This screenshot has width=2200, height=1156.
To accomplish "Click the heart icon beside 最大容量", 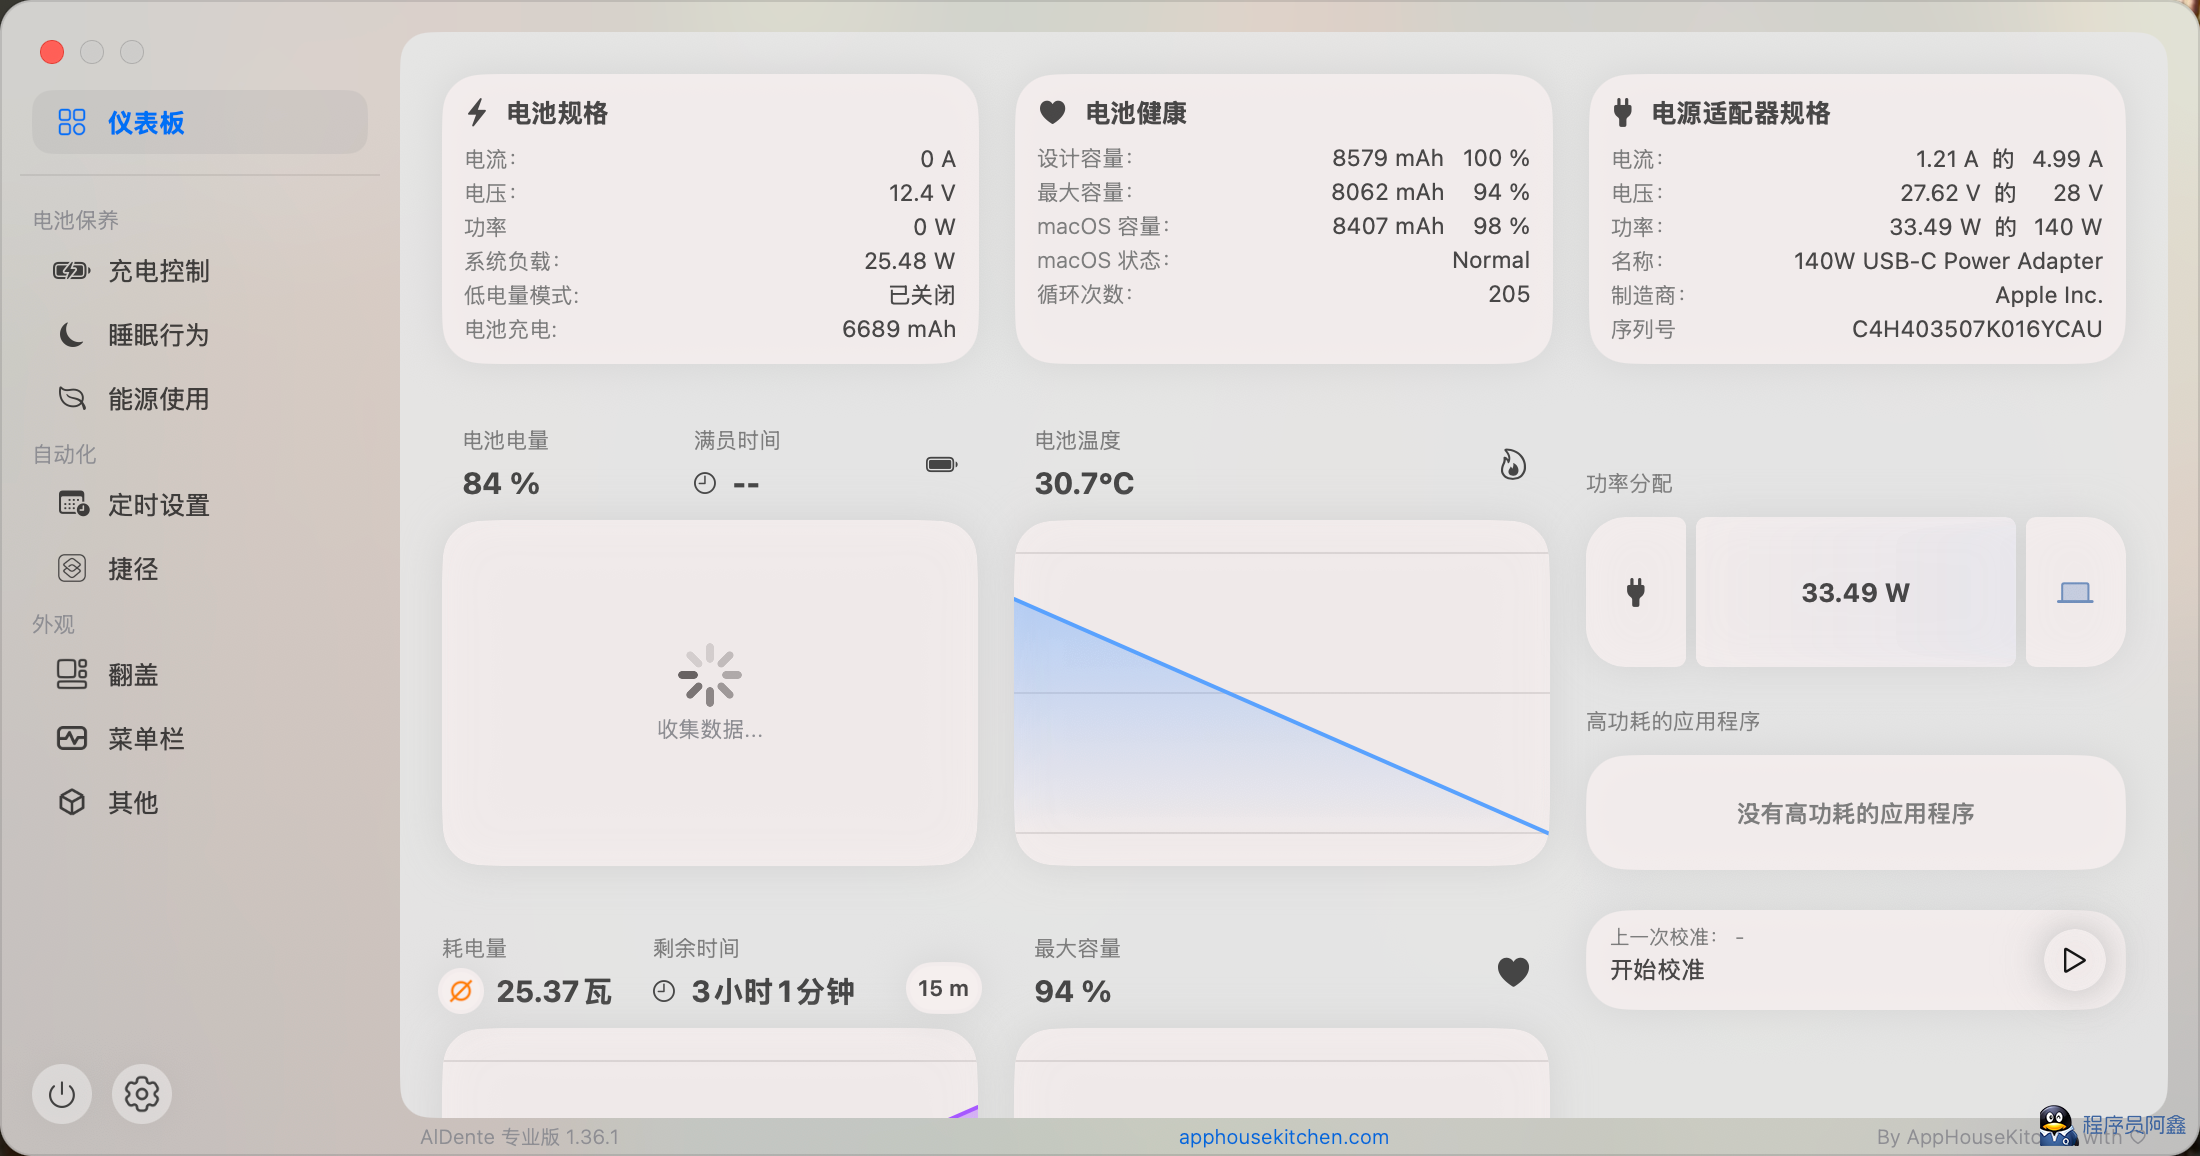I will (x=1513, y=971).
